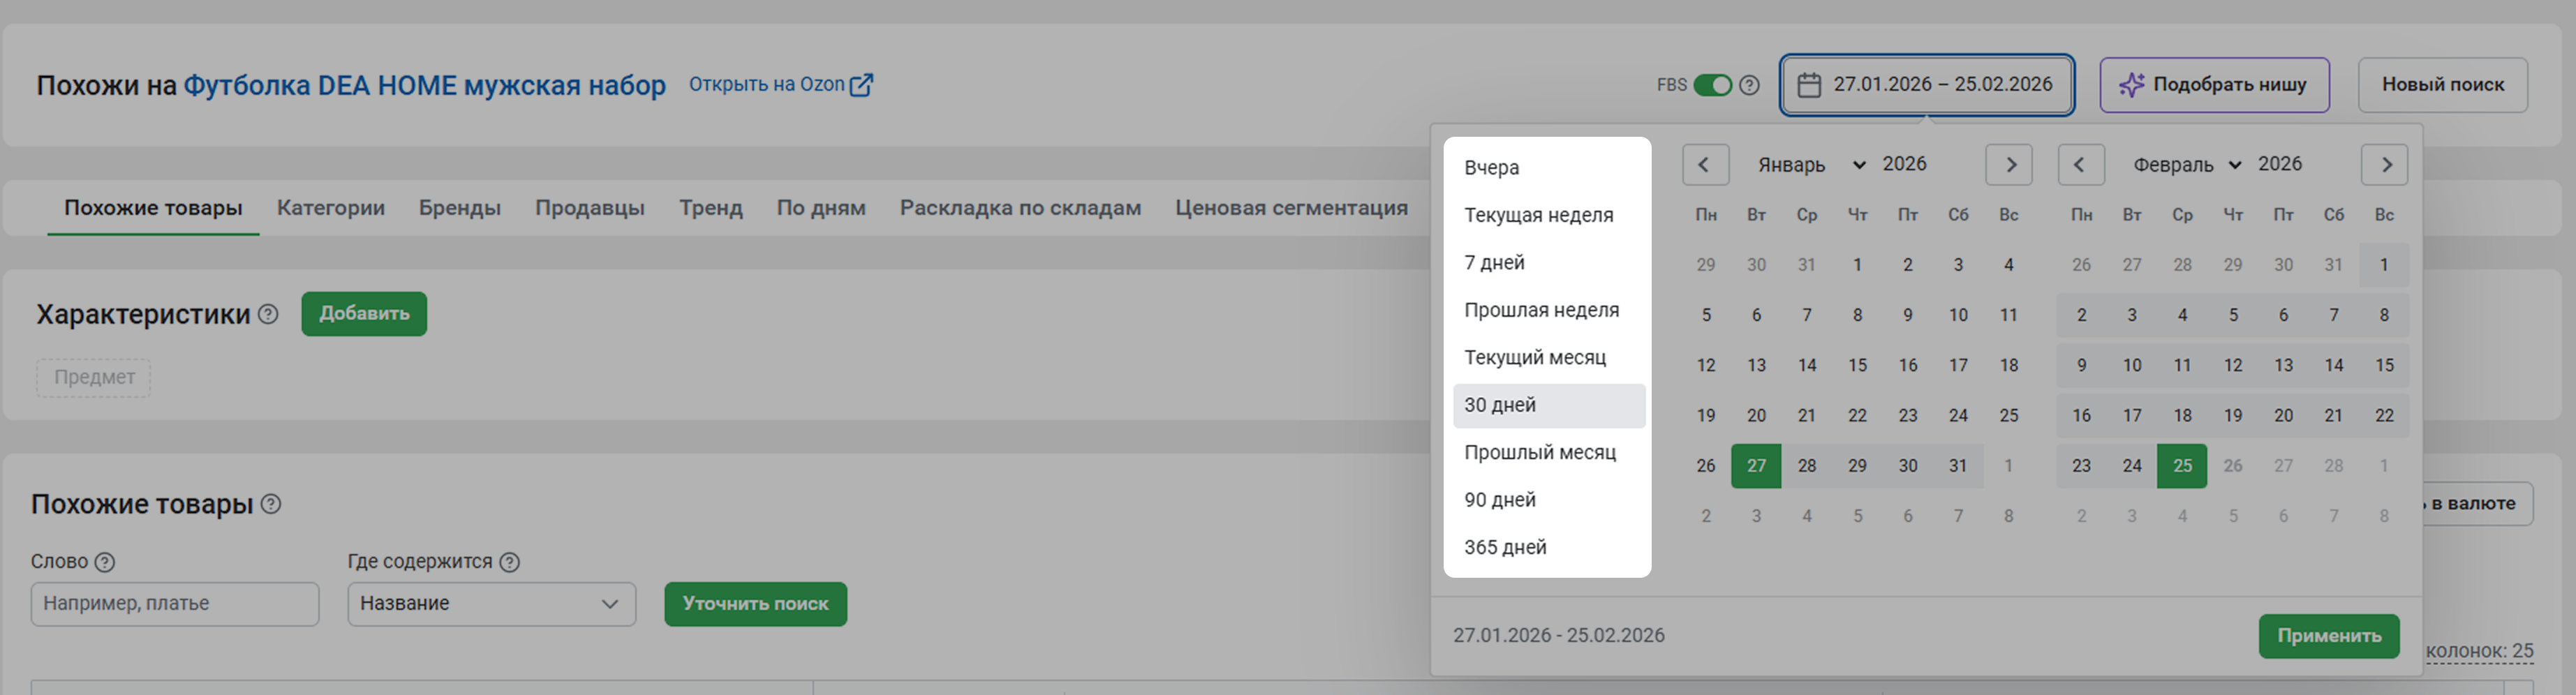Click the help icon next to FBS toggle
The image size is (2576, 695).
pos(1749,85)
